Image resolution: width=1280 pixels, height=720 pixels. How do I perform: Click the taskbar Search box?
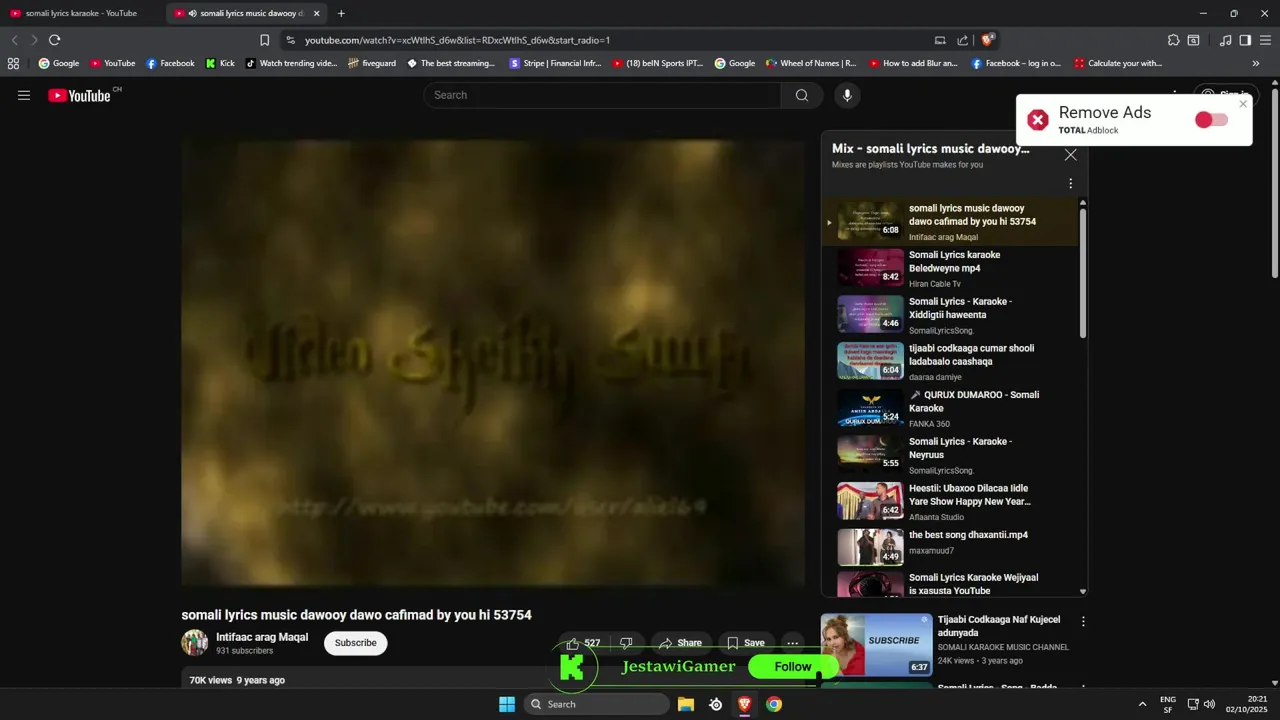pos(597,704)
